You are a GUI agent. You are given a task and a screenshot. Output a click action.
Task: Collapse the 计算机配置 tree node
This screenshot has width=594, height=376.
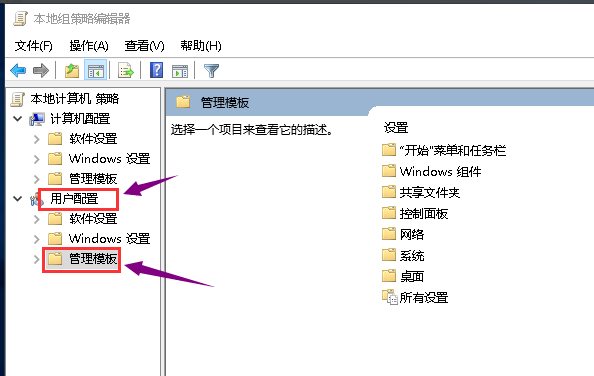17,119
